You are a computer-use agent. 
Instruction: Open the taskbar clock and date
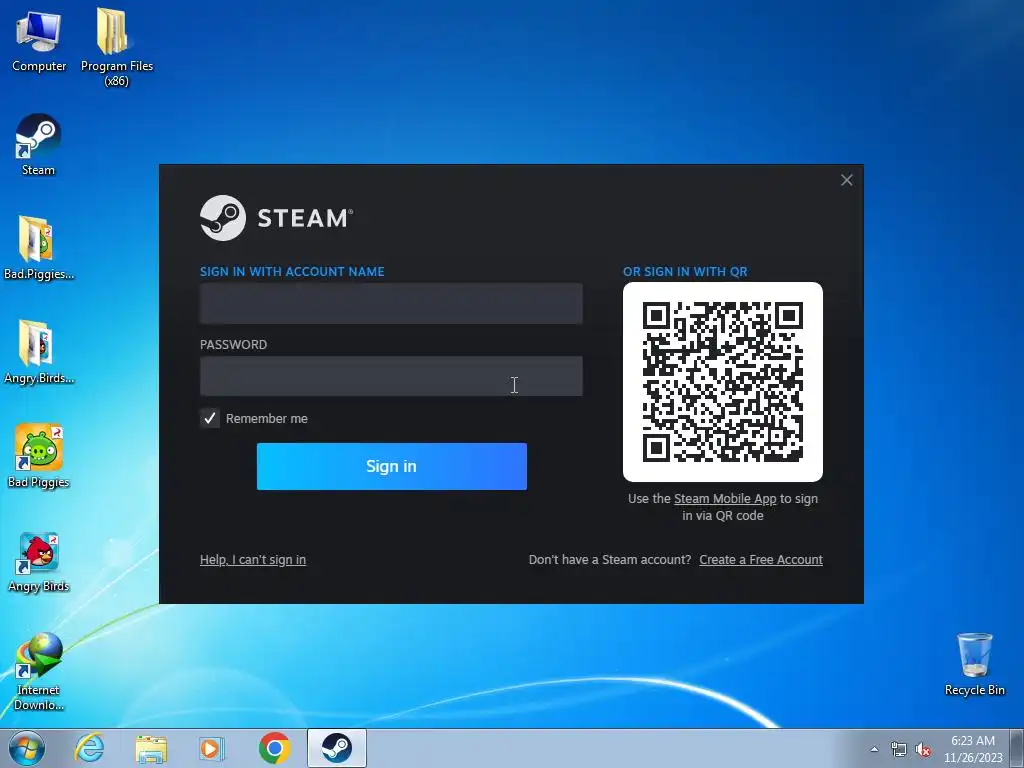973,749
